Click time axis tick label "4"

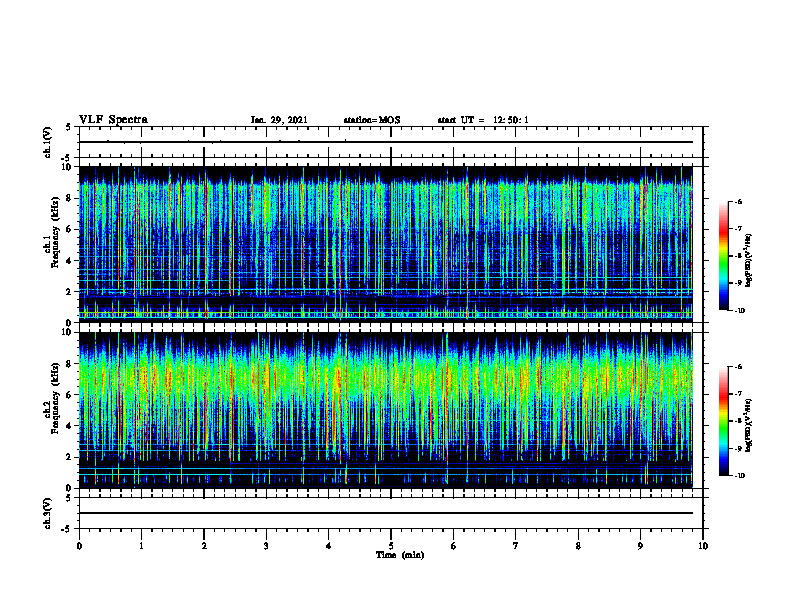tap(329, 546)
